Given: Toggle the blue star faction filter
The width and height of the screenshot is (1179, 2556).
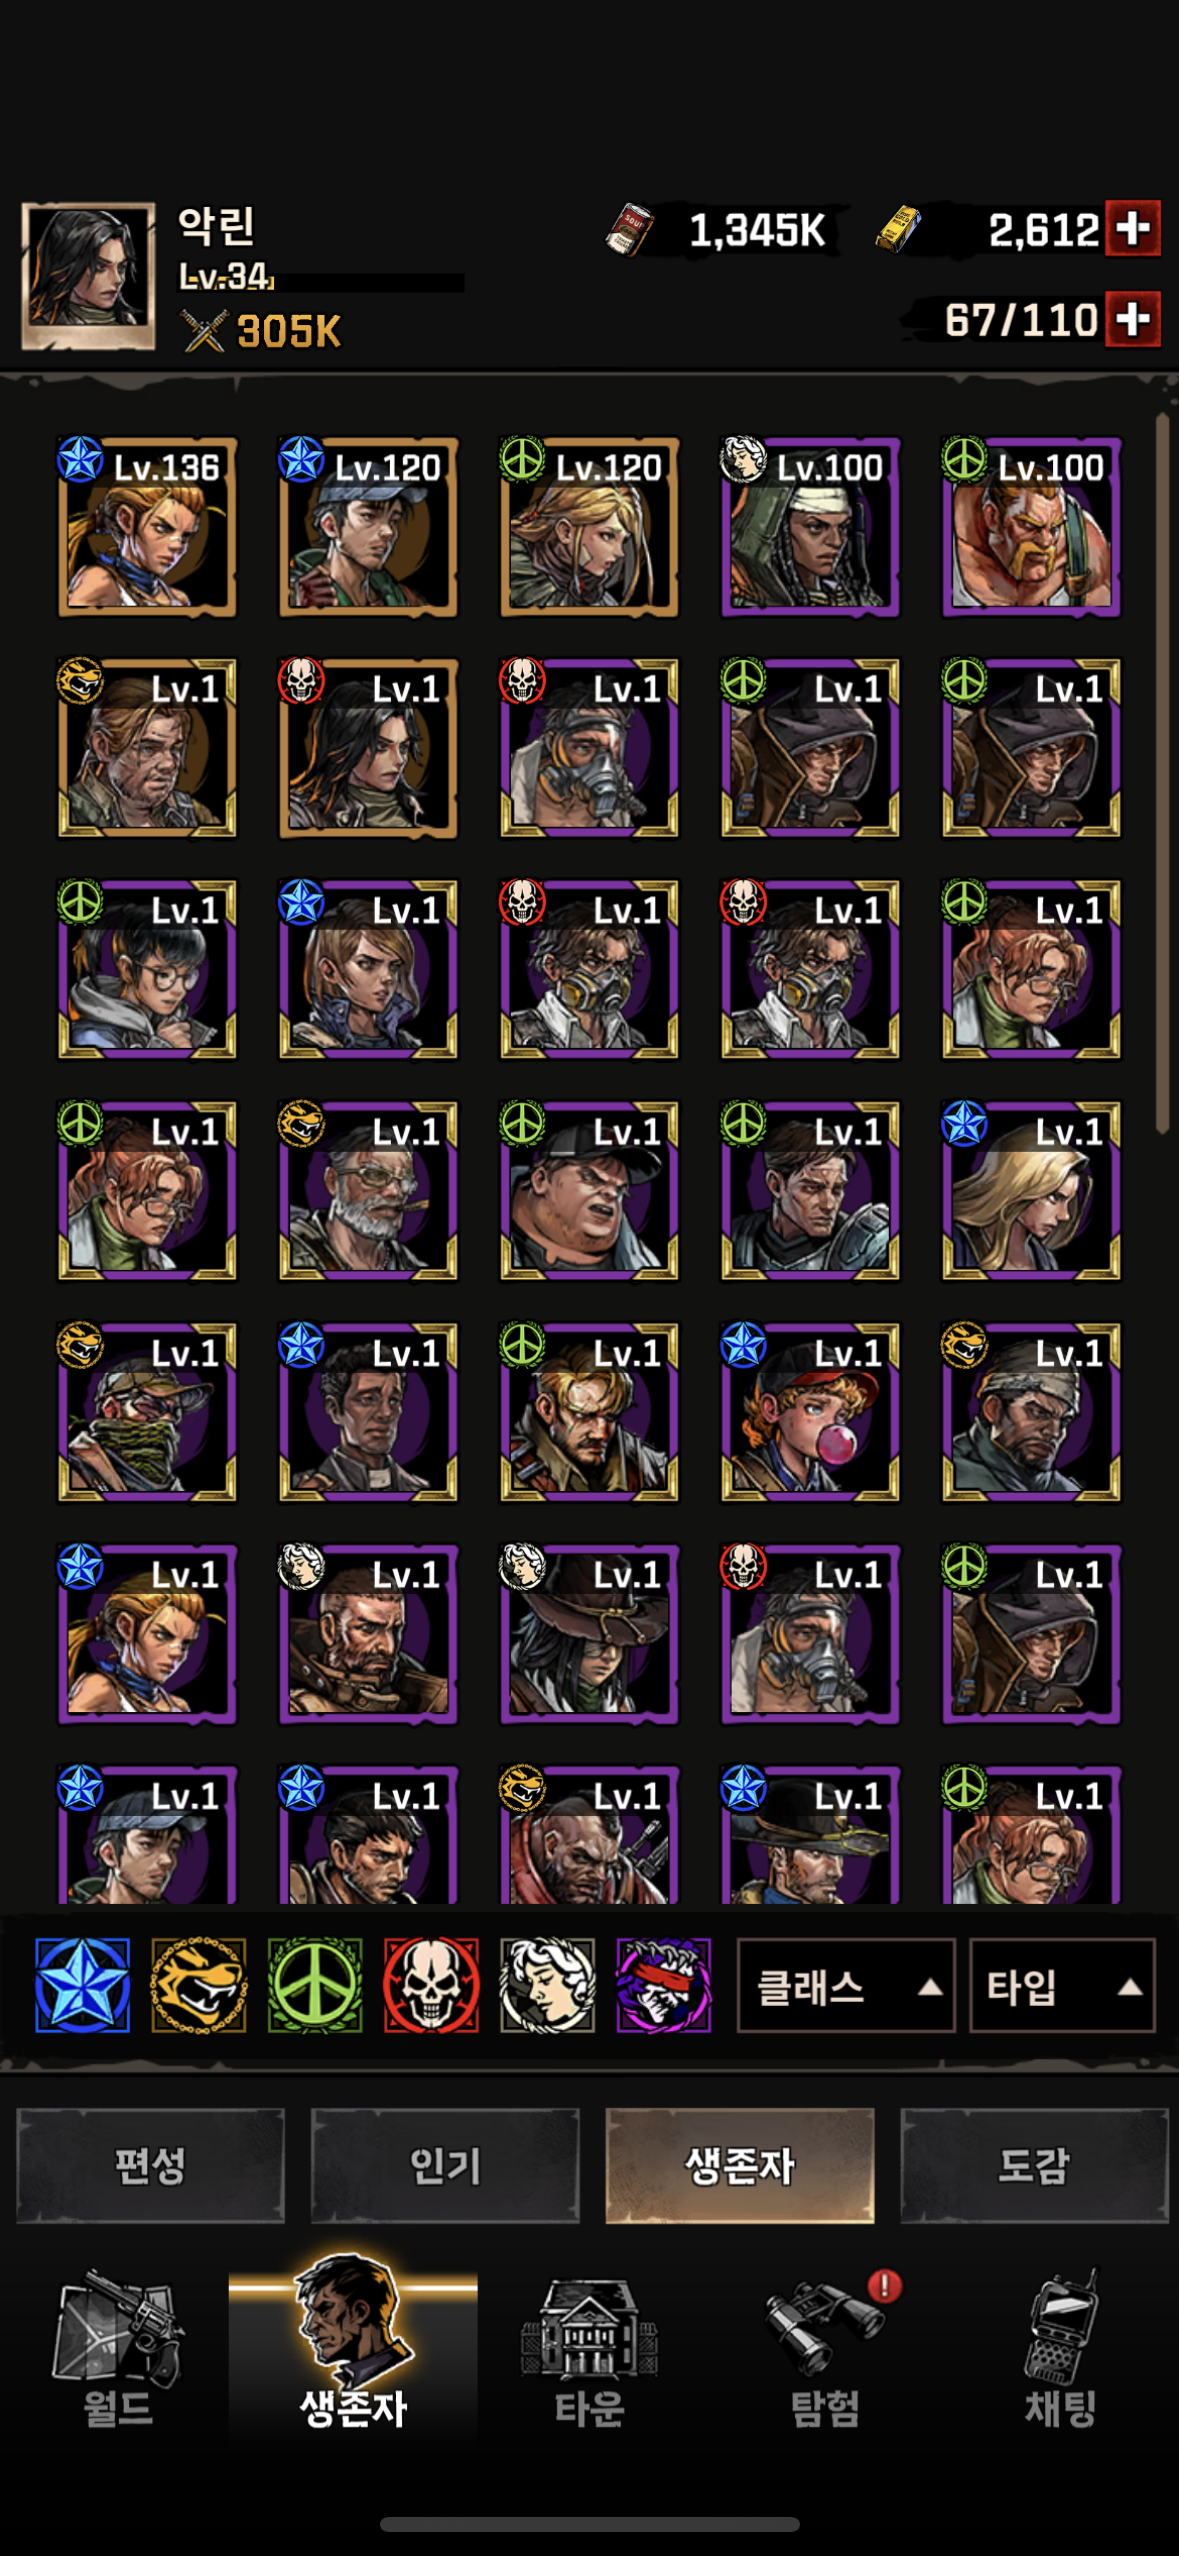Looking at the screenshot, I should [82, 1985].
